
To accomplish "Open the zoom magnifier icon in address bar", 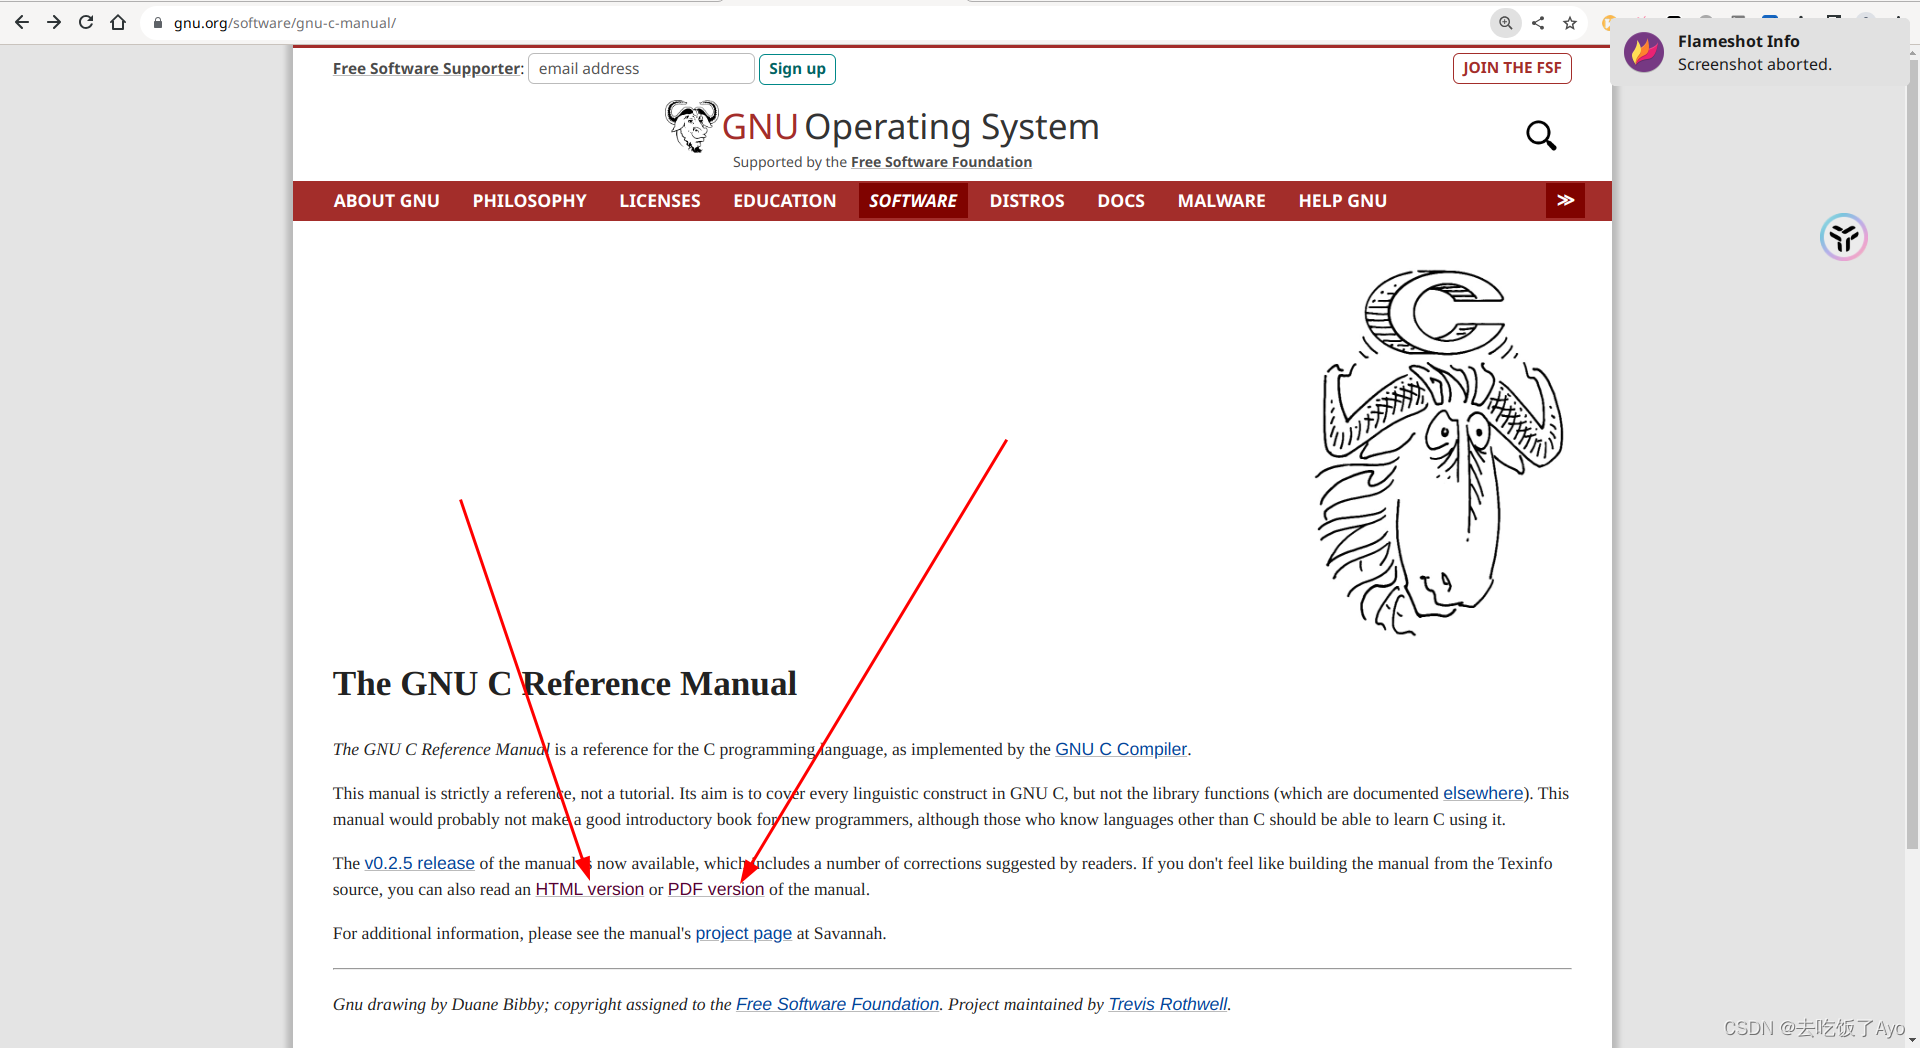I will (x=1505, y=22).
